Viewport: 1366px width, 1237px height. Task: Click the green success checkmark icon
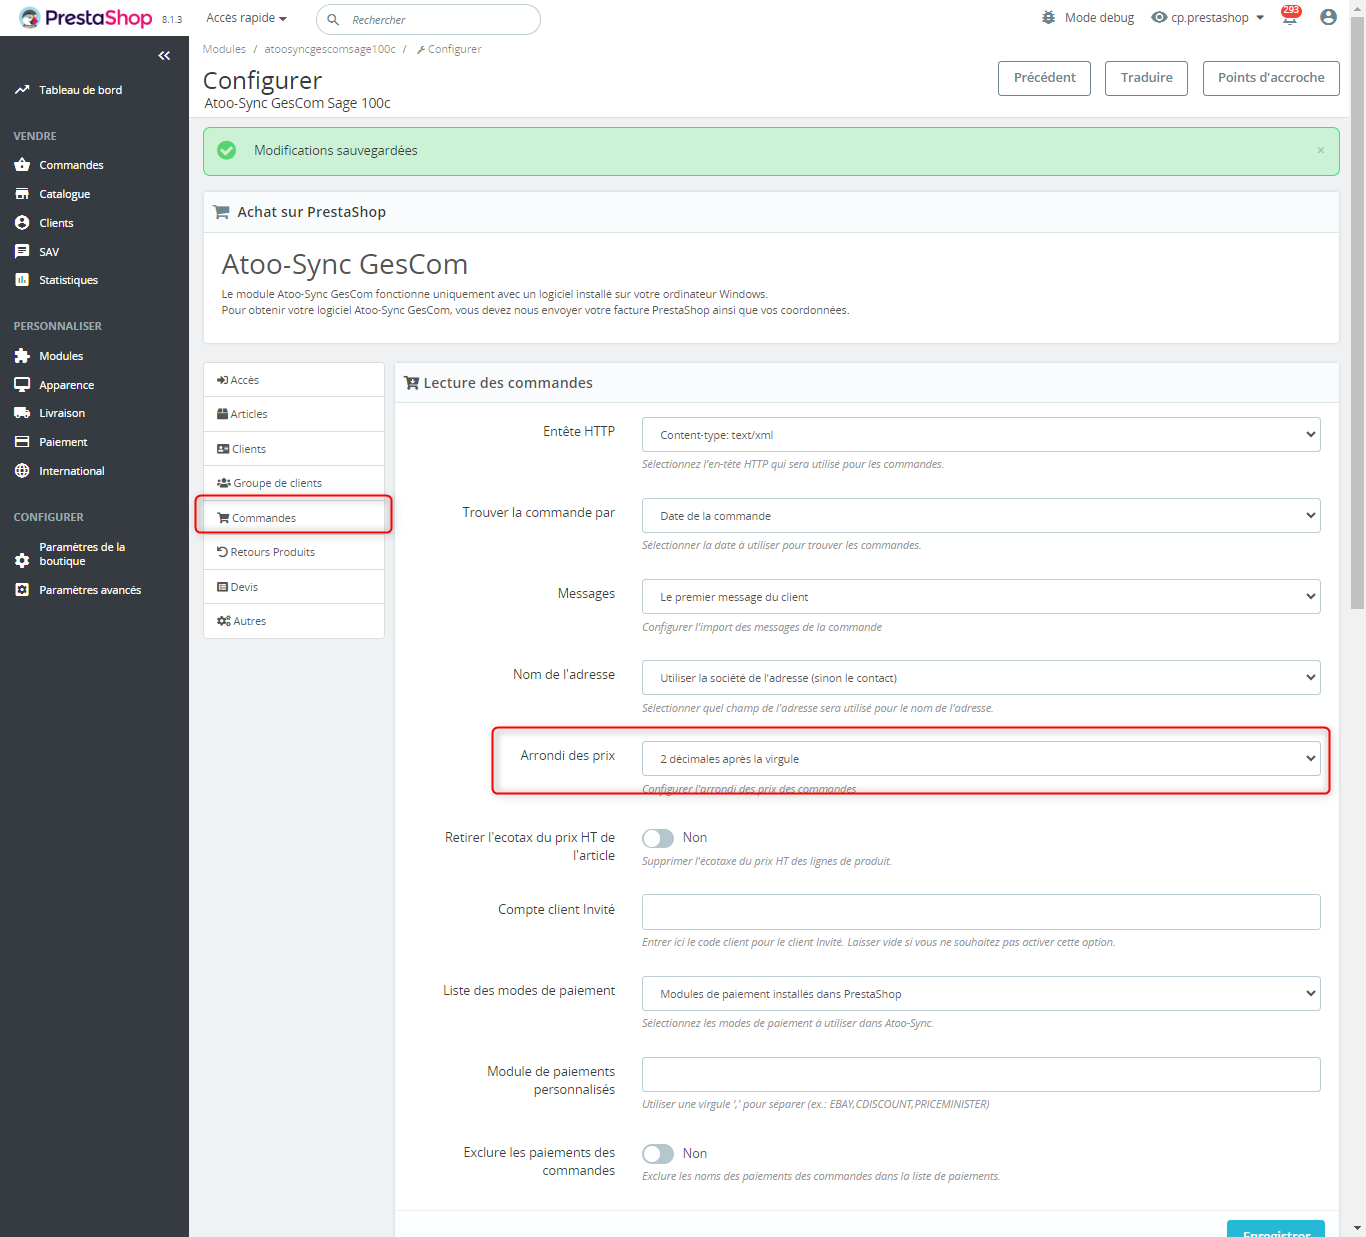[227, 150]
